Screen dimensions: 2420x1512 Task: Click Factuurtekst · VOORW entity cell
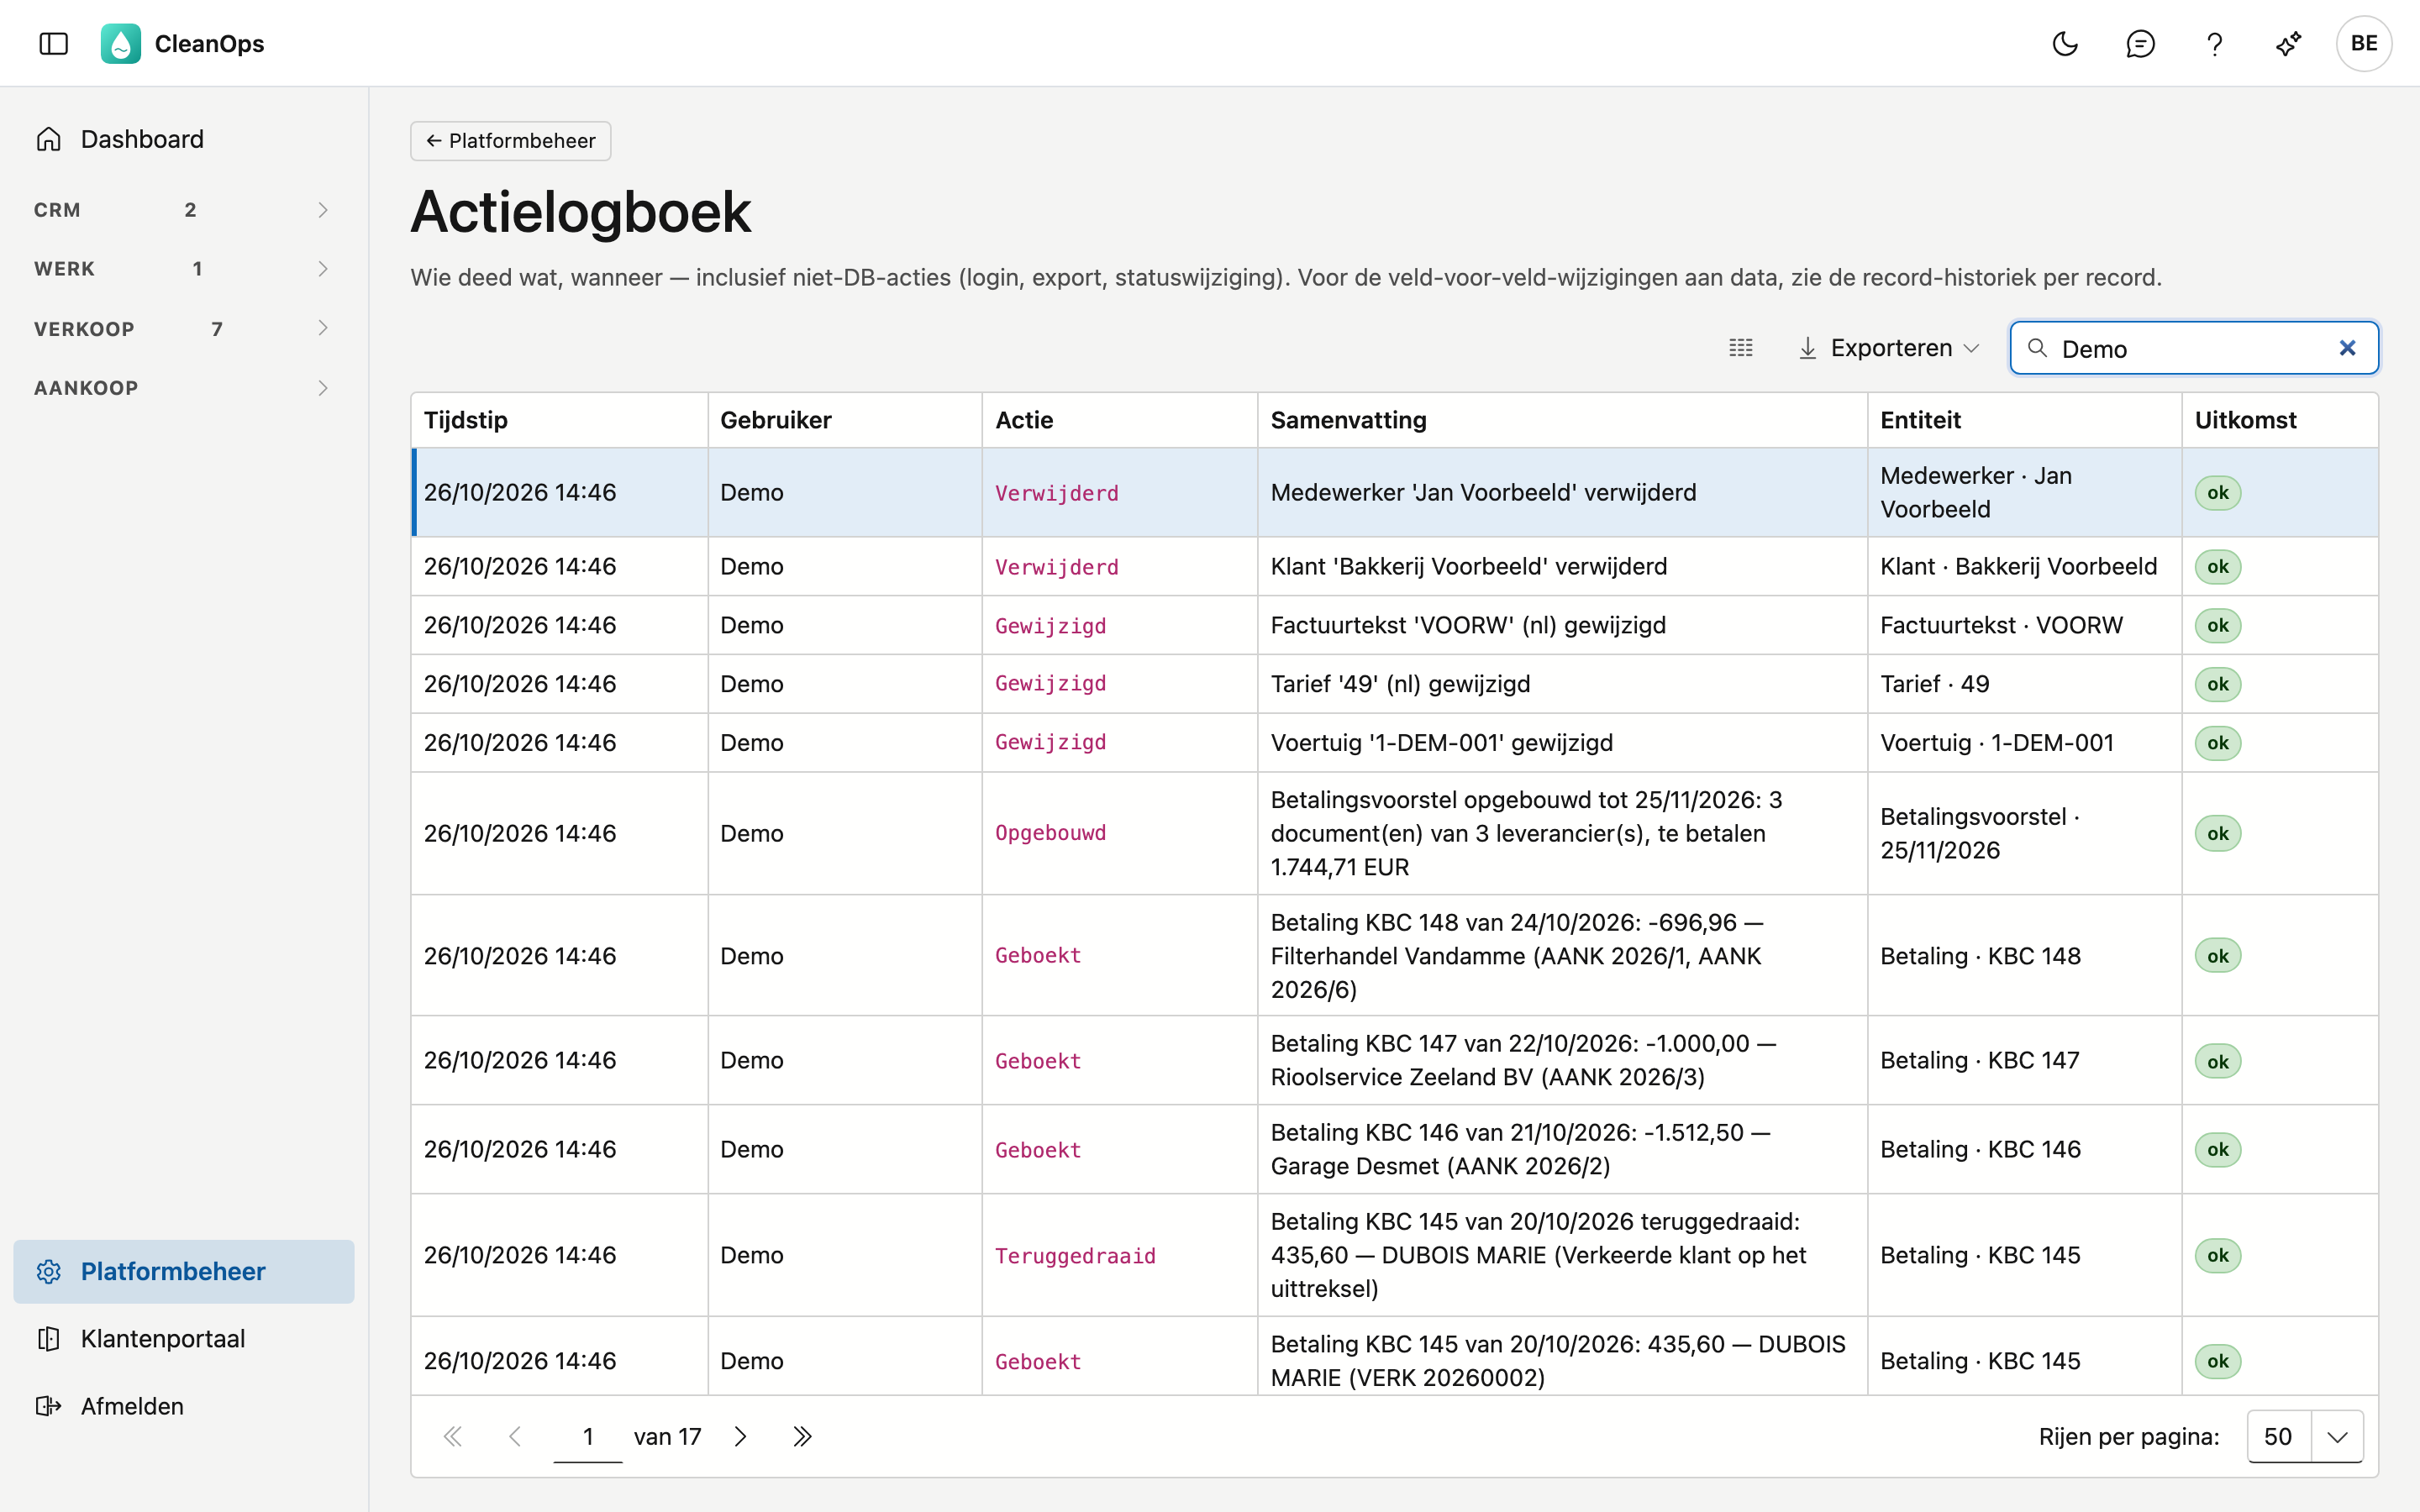pyautogui.click(x=2023, y=625)
